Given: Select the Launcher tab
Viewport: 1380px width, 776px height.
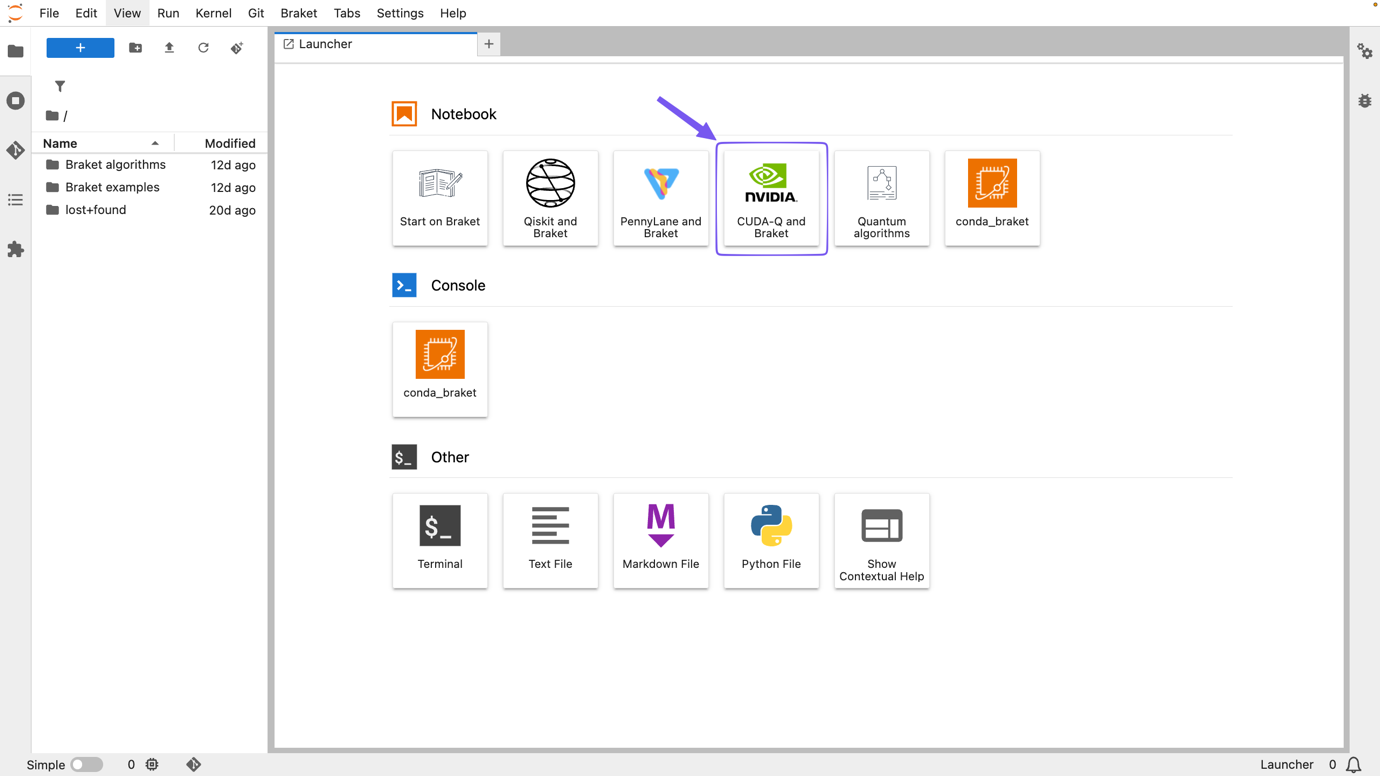Looking at the screenshot, I should (376, 44).
